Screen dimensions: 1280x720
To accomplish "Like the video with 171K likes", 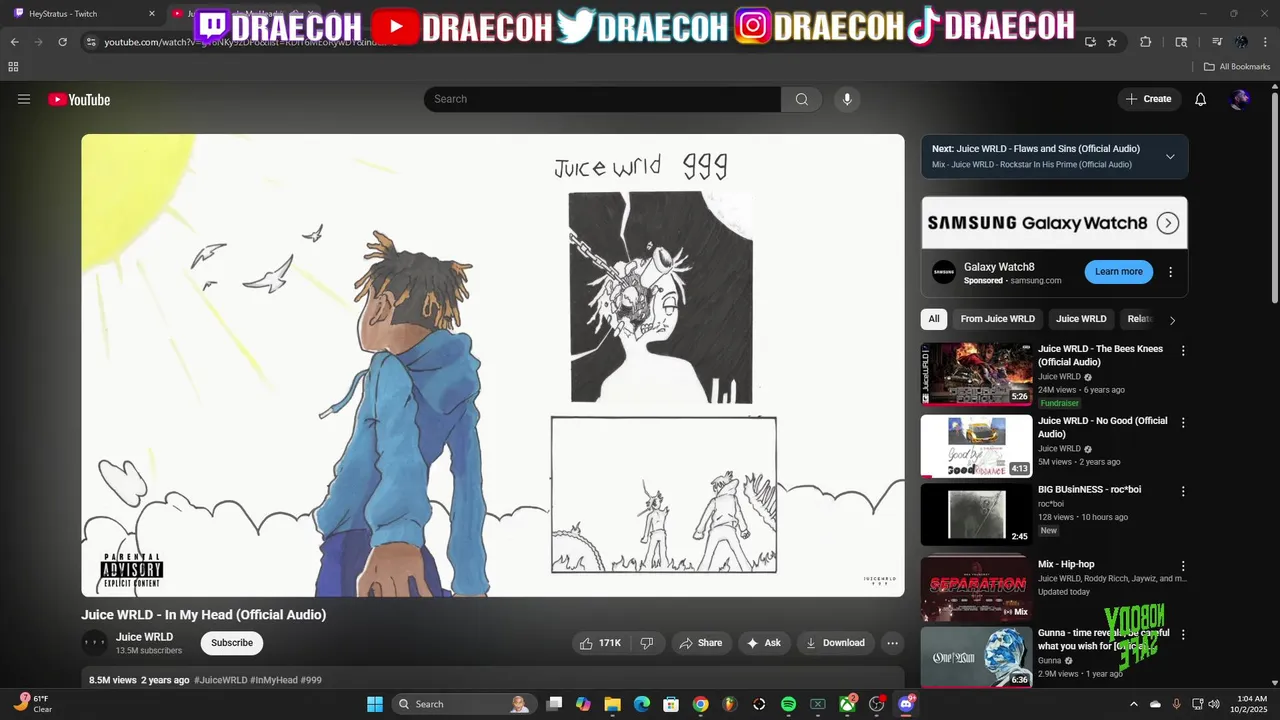I will [x=600, y=643].
